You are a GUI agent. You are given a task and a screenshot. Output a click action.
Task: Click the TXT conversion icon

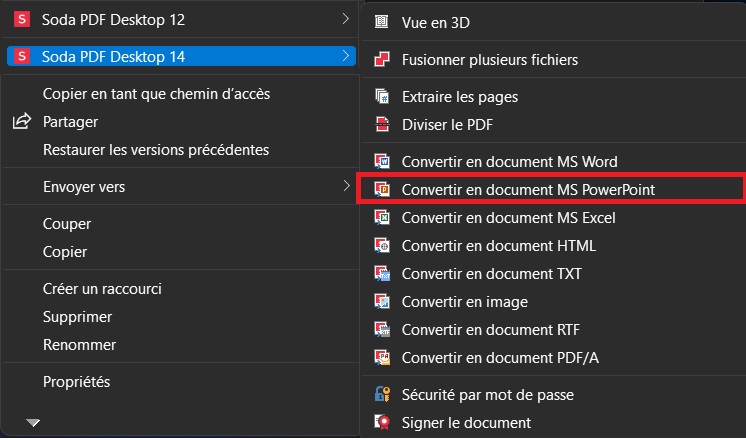tap(382, 274)
